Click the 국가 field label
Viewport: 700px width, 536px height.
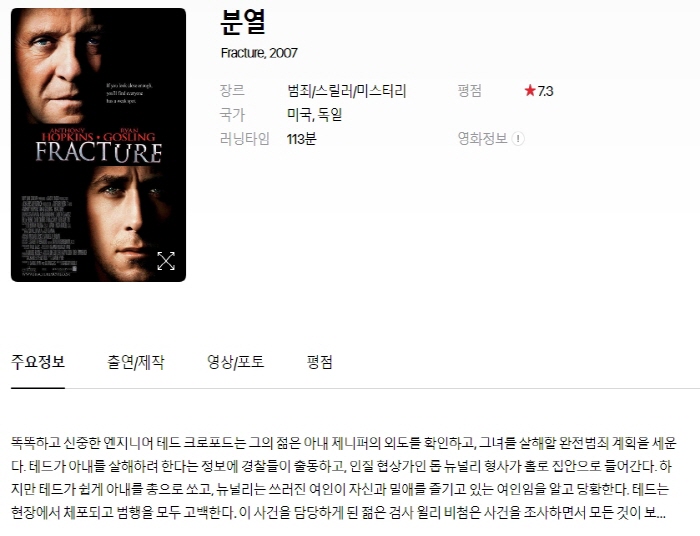coord(232,115)
